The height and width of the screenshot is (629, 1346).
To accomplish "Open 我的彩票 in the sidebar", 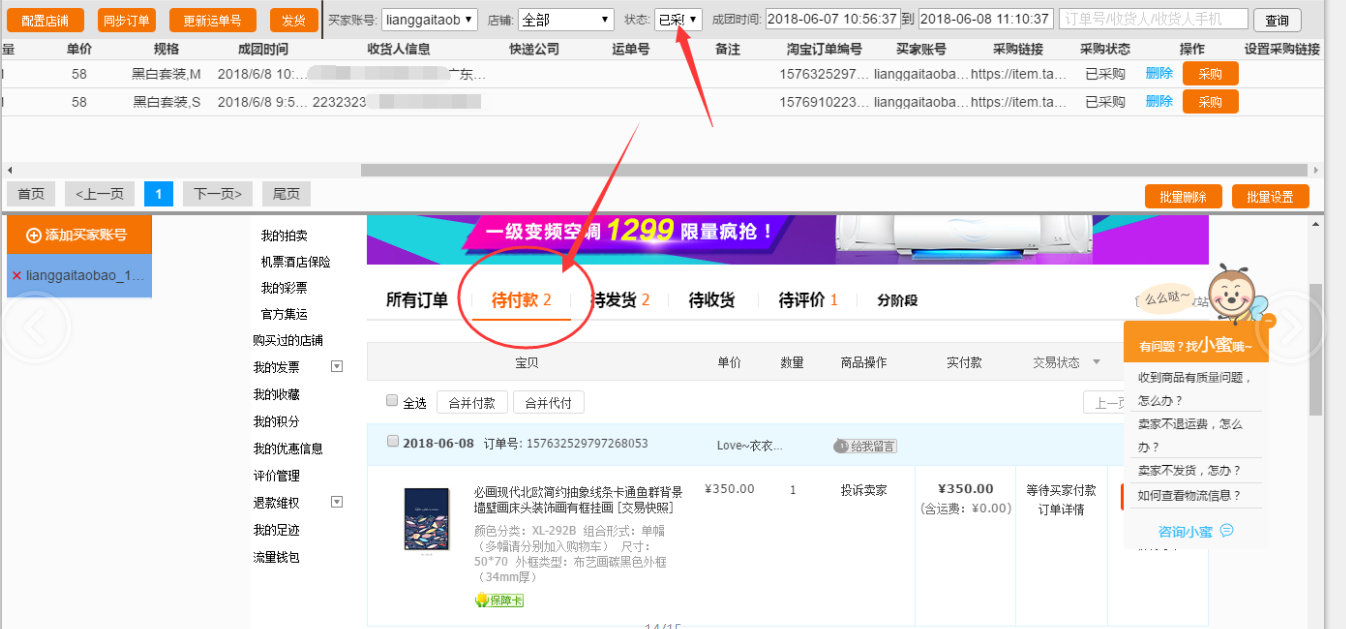I will pyautogui.click(x=284, y=288).
